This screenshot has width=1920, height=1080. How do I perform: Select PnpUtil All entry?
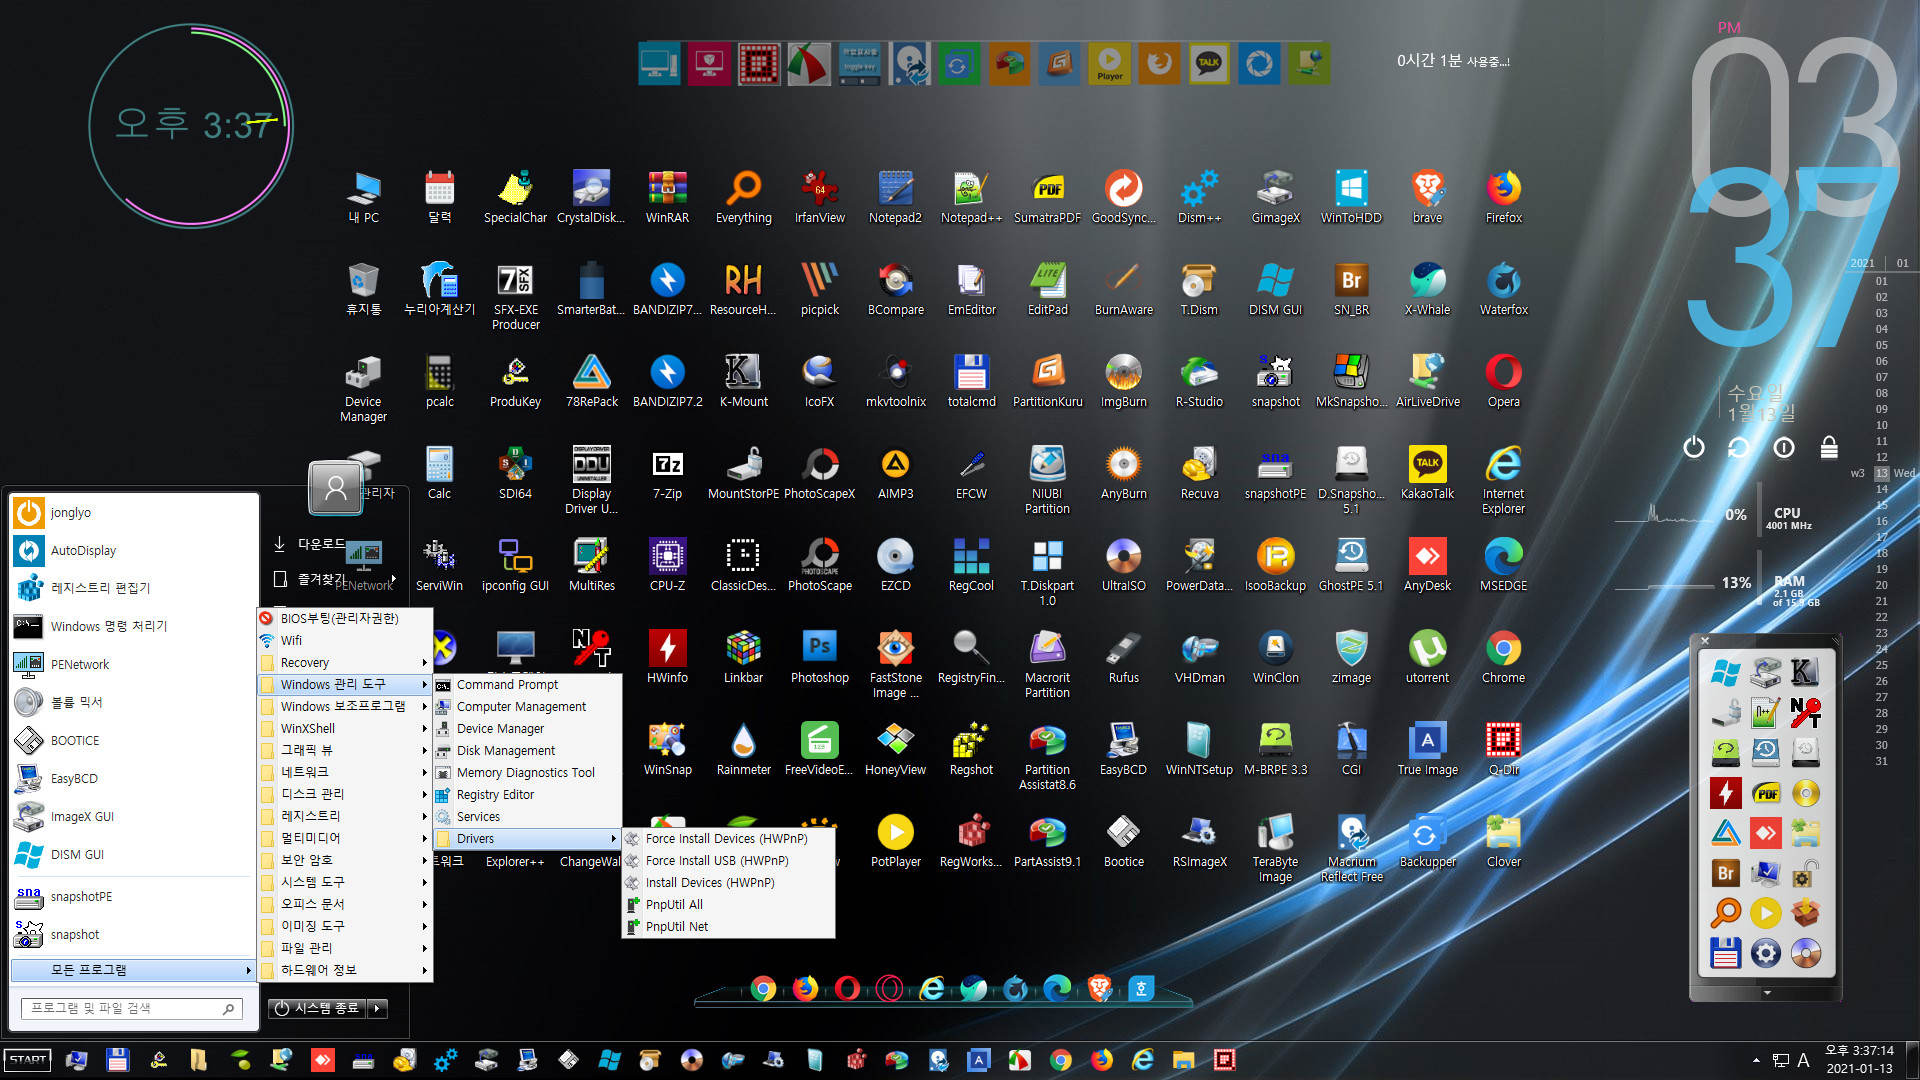point(728,904)
